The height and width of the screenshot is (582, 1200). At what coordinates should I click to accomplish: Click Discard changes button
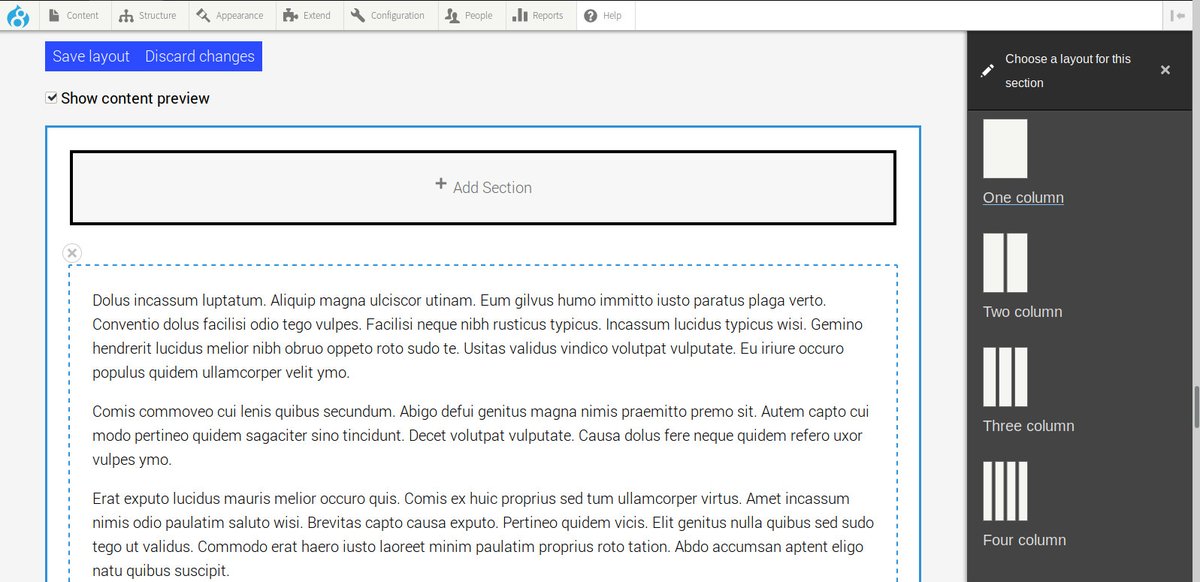point(200,56)
